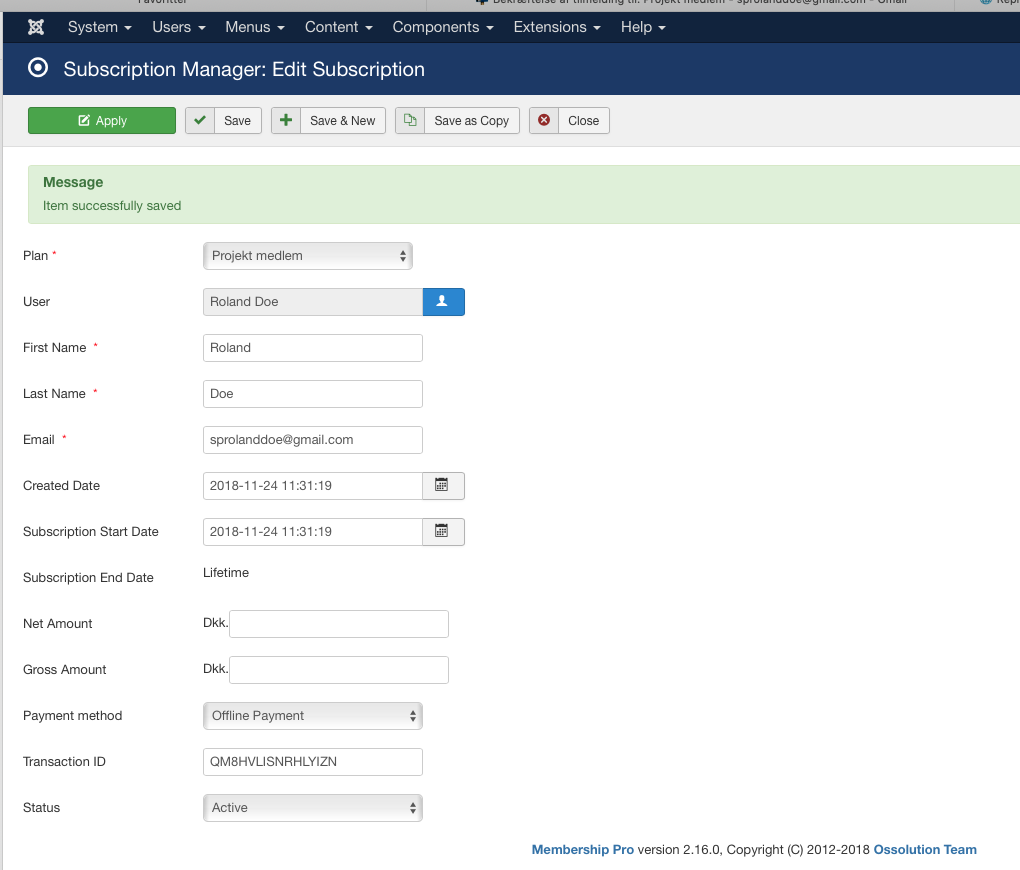
Task: Open the Payment method dropdown
Action: tap(312, 715)
